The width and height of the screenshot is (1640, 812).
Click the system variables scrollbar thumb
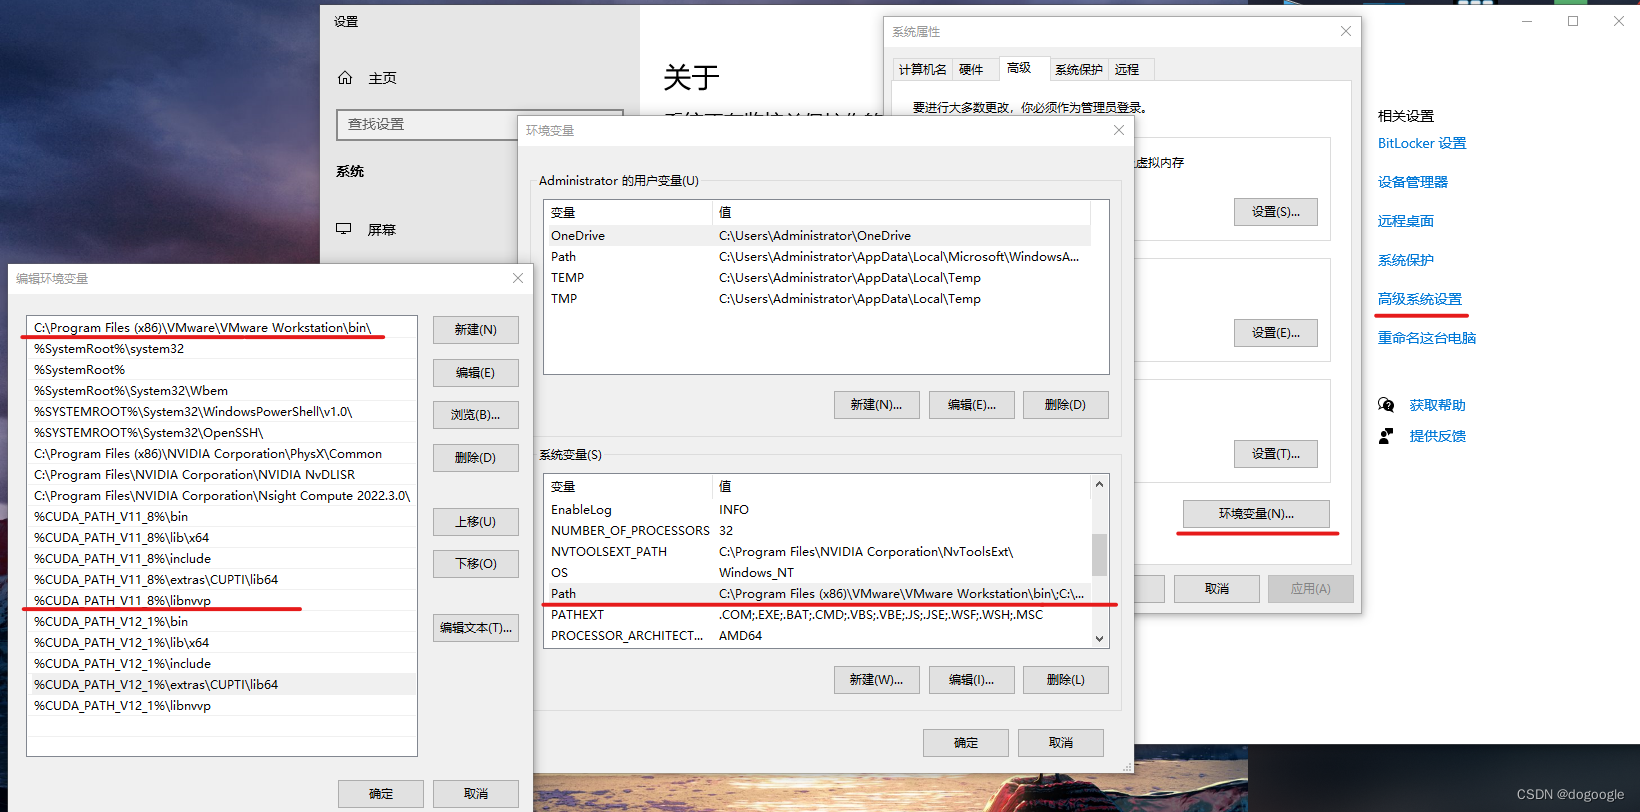click(x=1099, y=555)
